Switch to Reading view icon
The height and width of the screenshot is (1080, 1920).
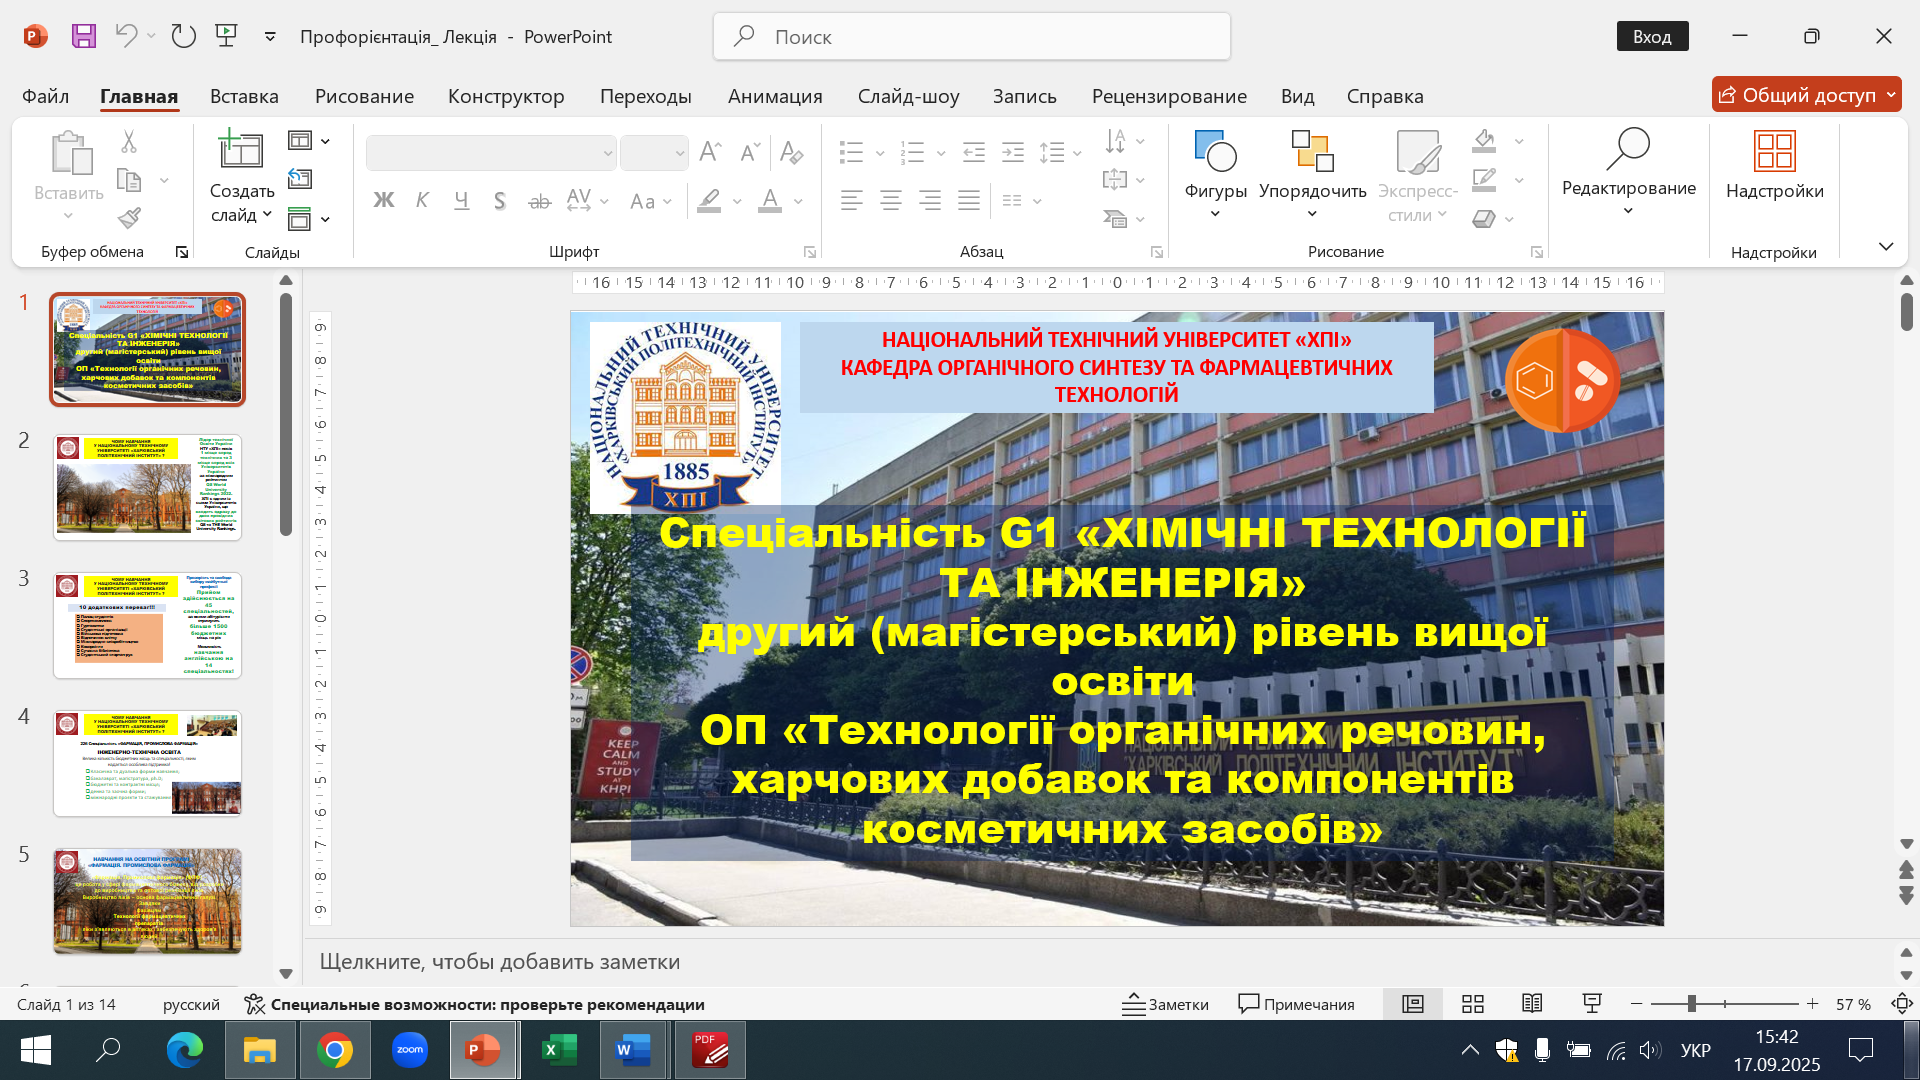[x=1532, y=1004]
